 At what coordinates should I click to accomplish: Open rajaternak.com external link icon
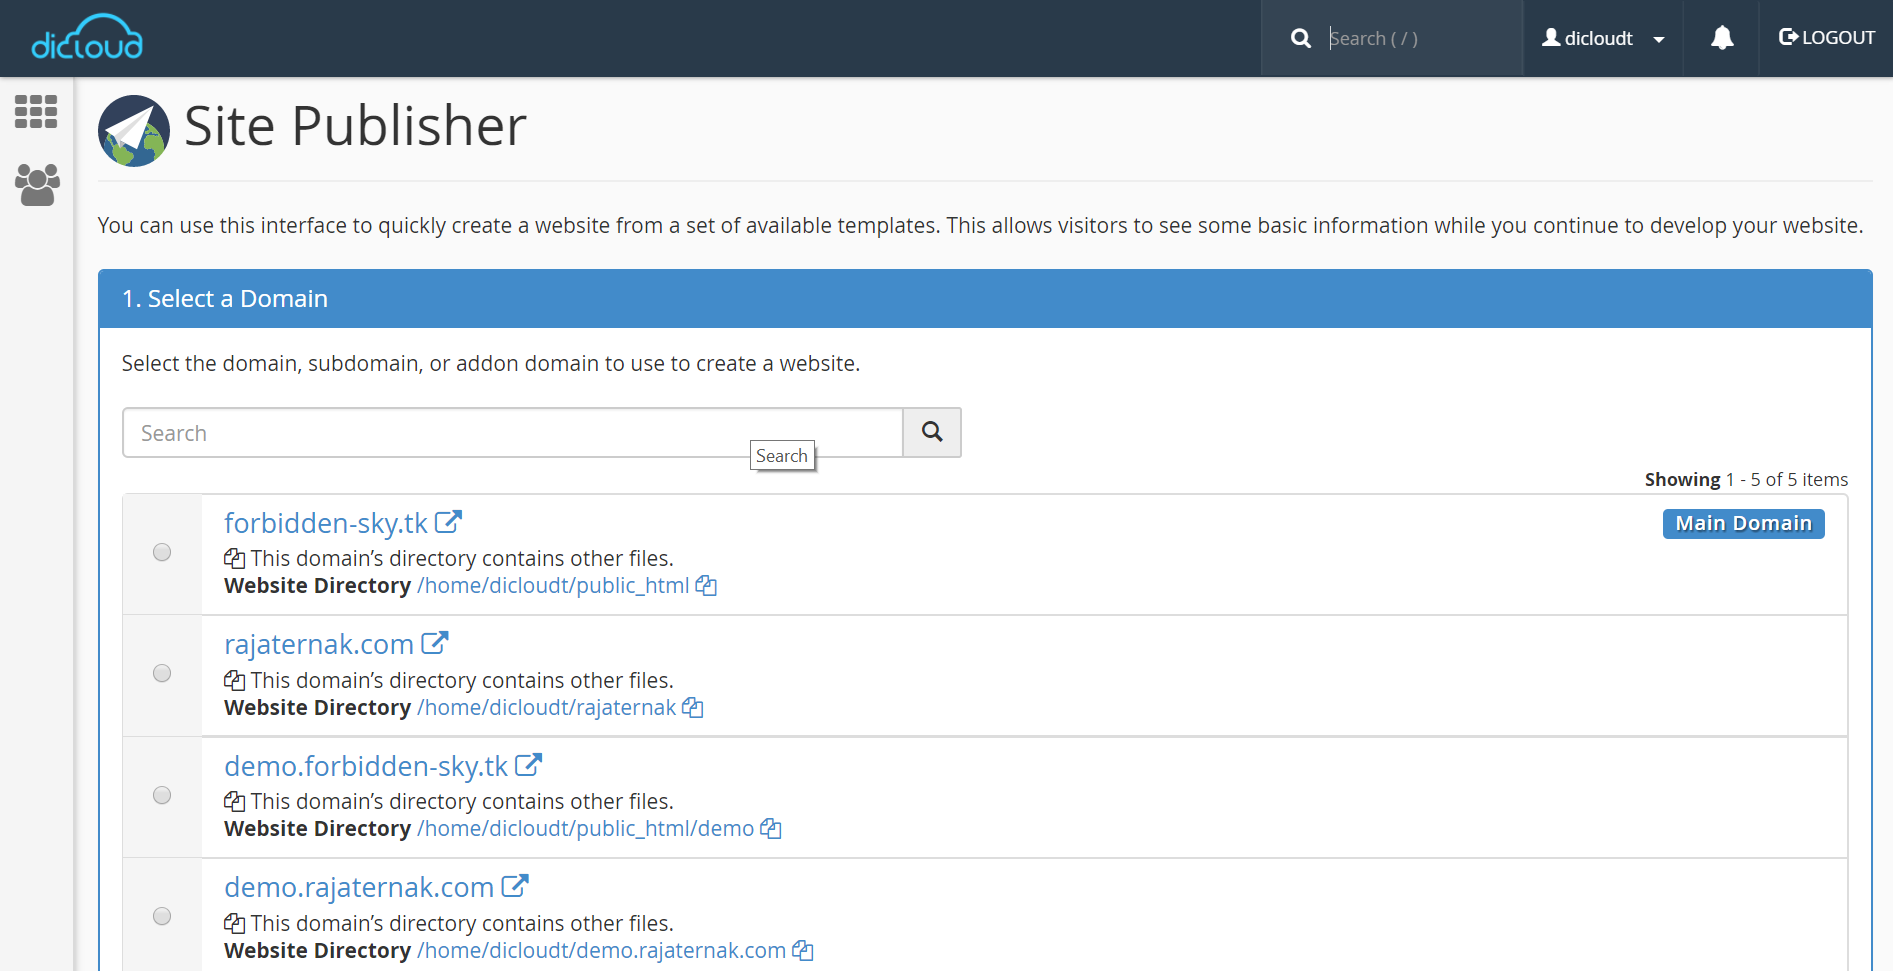[x=434, y=643]
